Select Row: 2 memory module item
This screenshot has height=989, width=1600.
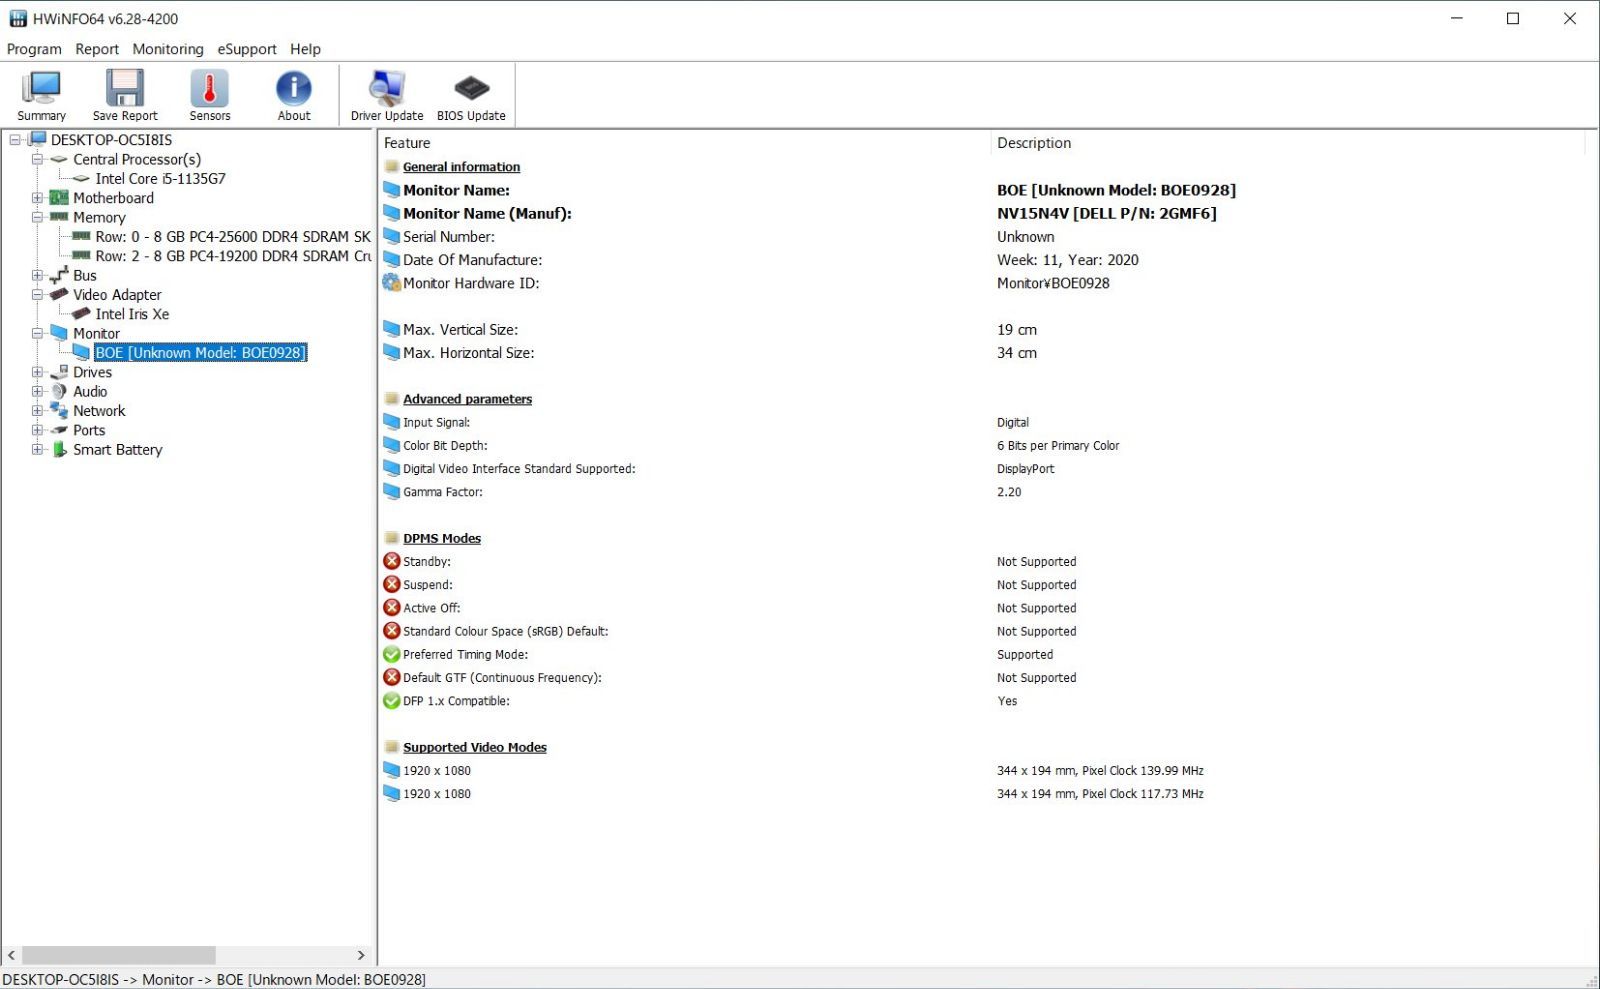233,256
